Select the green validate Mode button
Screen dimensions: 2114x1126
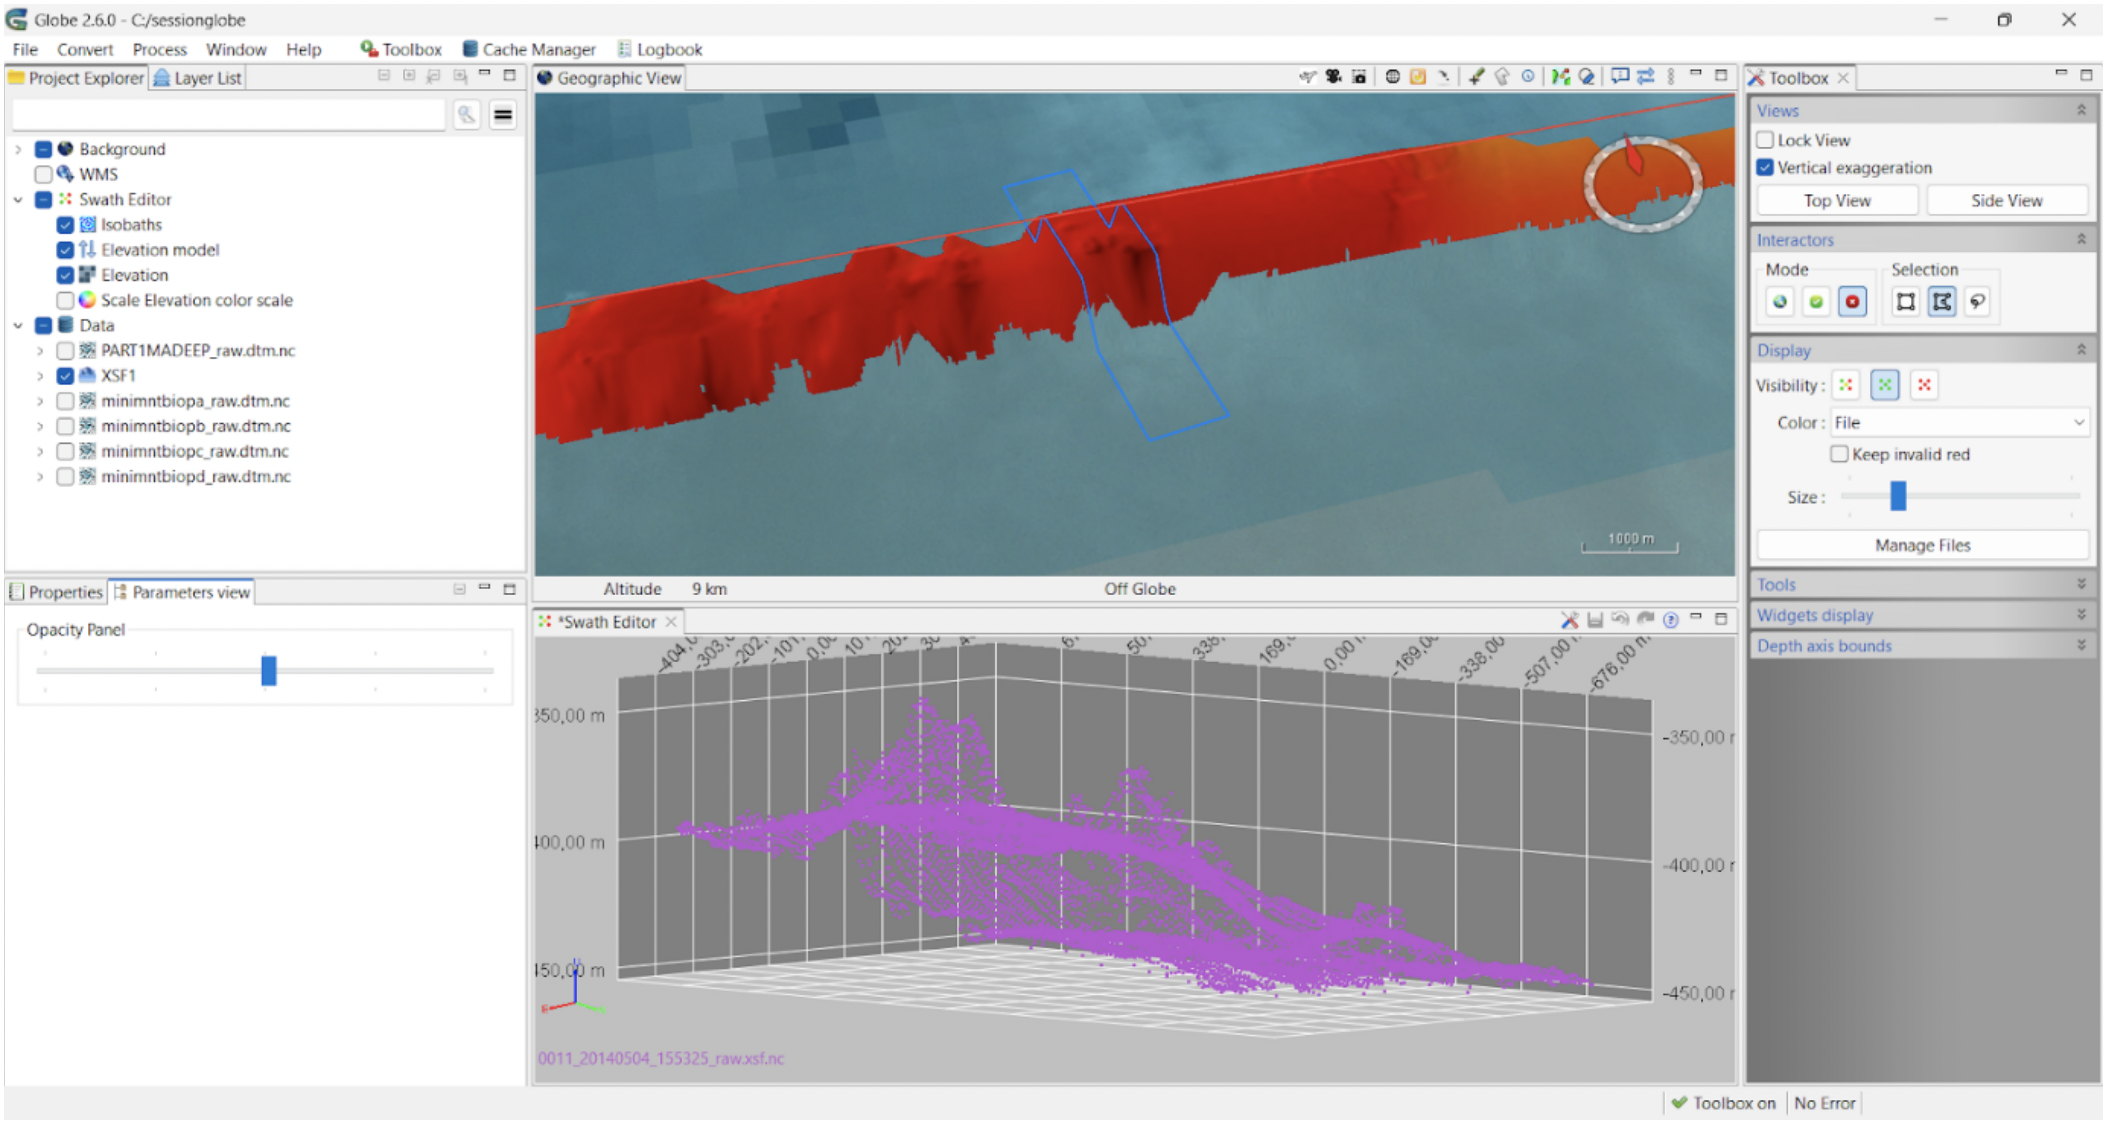pos(1816,301)
